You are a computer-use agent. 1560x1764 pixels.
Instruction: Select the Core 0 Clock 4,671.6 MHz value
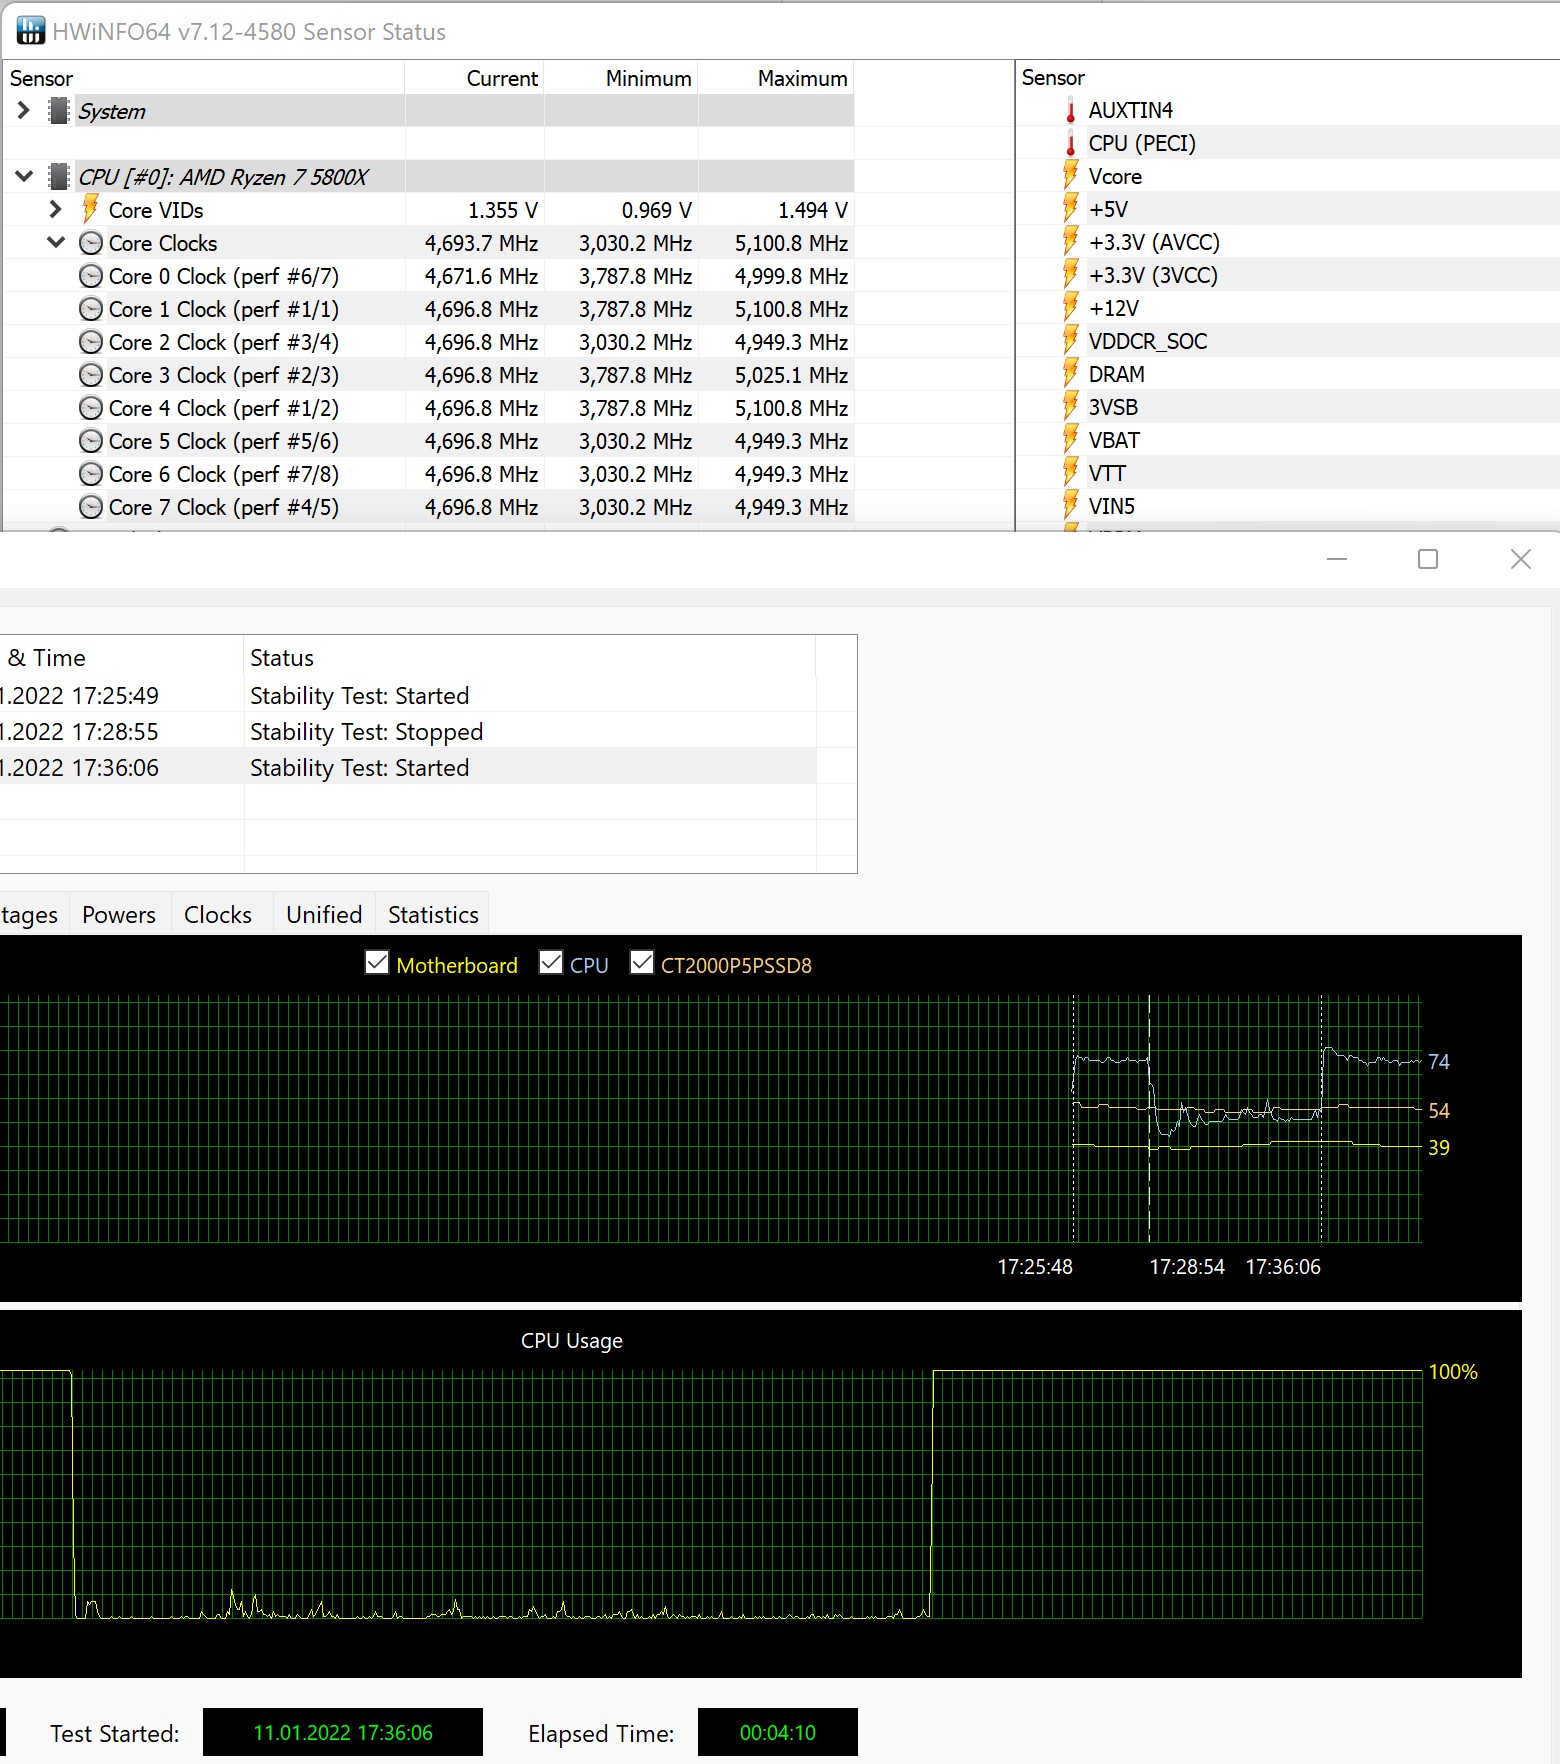[x=481, y=276]
